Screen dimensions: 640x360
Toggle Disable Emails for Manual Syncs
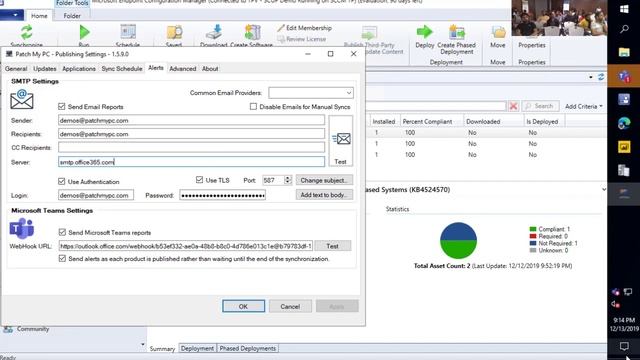253,107
